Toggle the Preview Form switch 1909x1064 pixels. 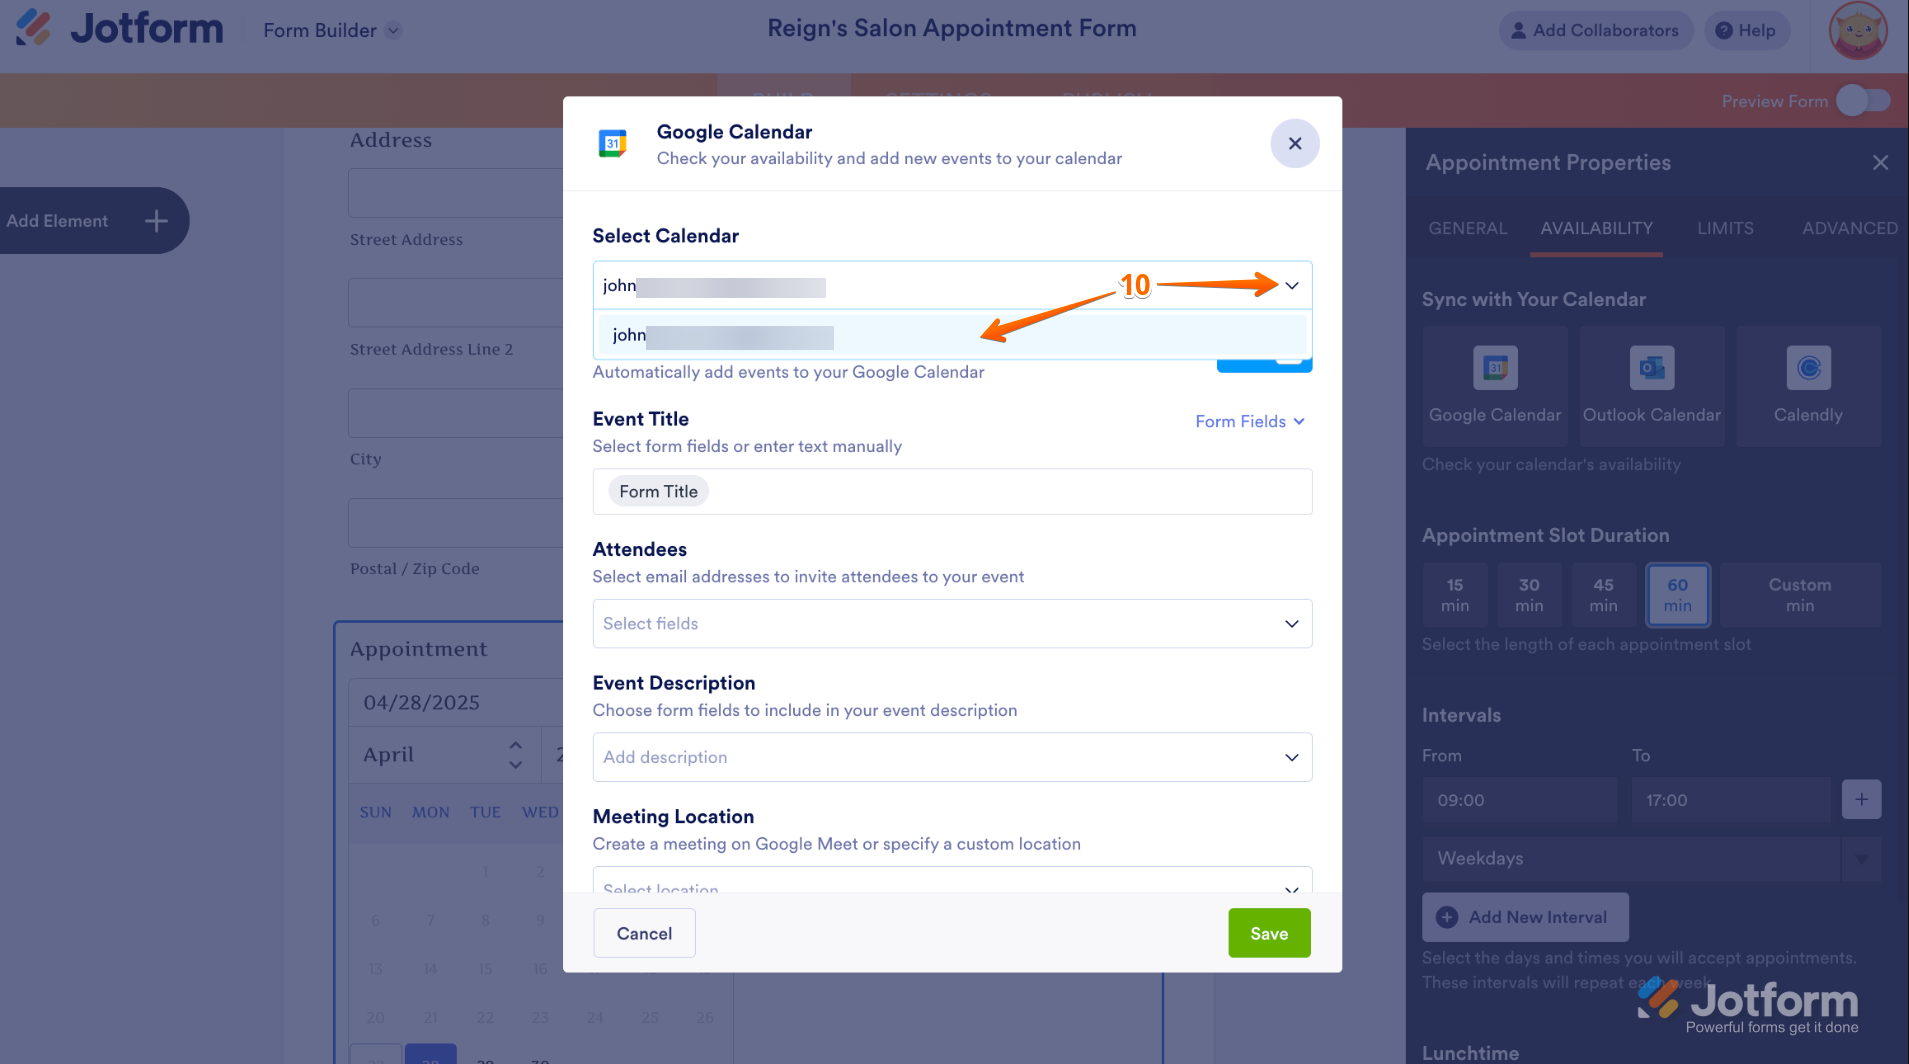pos(1863,101)
